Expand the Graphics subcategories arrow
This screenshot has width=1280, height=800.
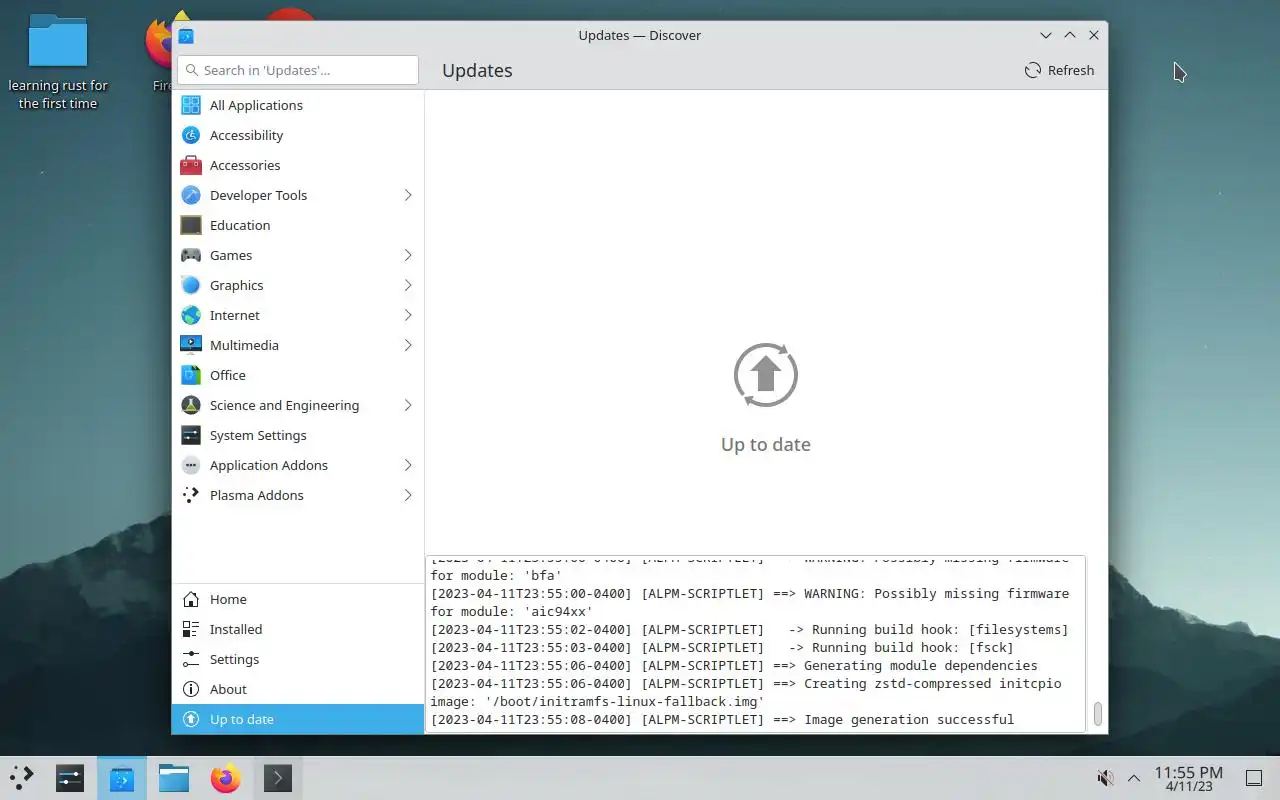408,285
